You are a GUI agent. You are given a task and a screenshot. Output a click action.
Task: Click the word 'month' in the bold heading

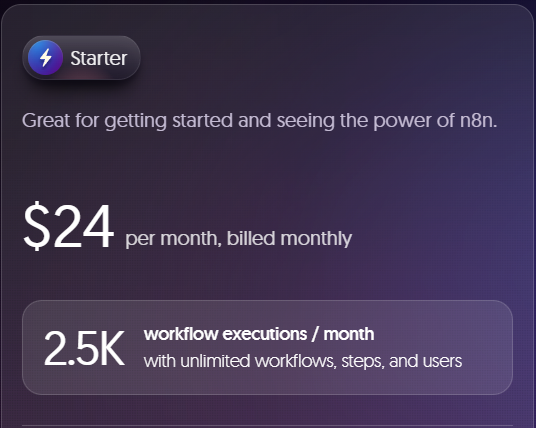349,334
